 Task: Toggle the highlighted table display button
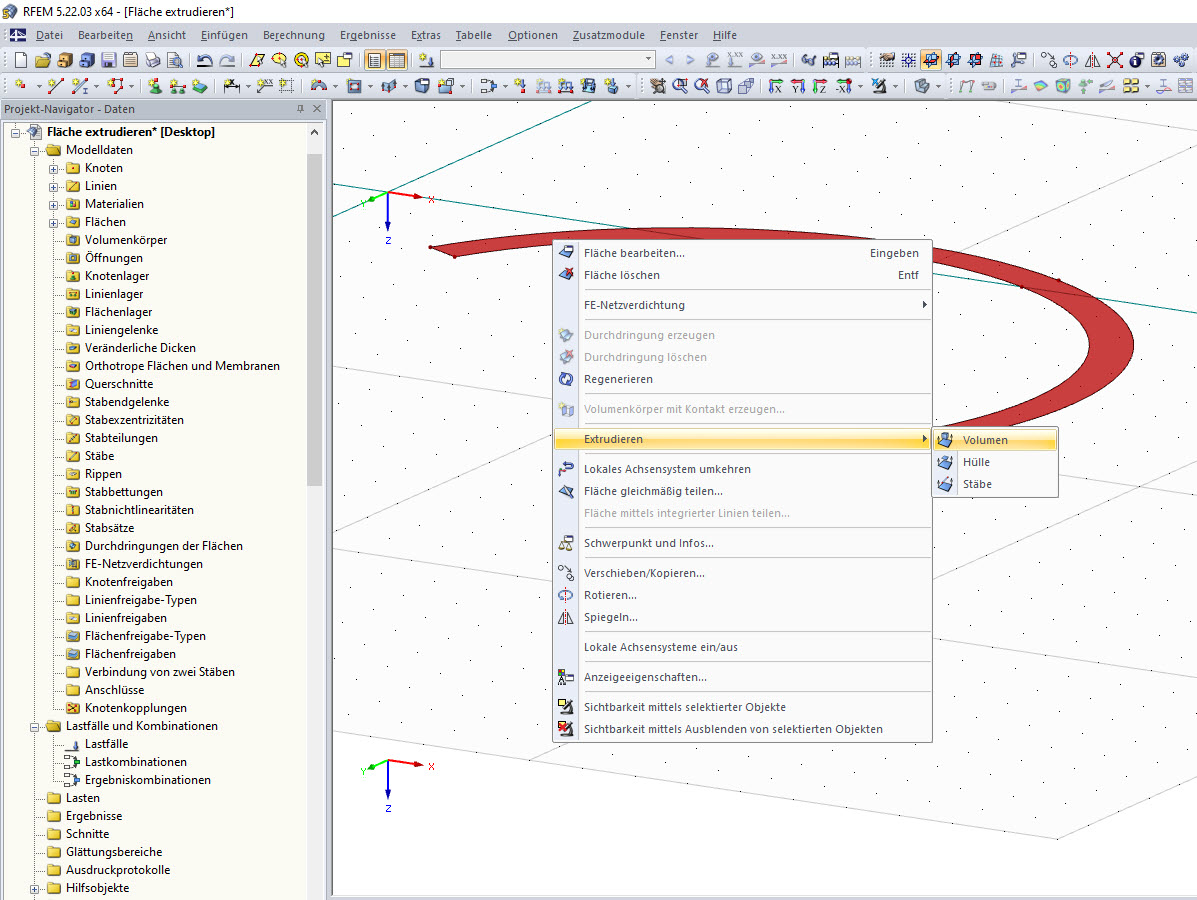pyautogui.click(x=374, y=59)
